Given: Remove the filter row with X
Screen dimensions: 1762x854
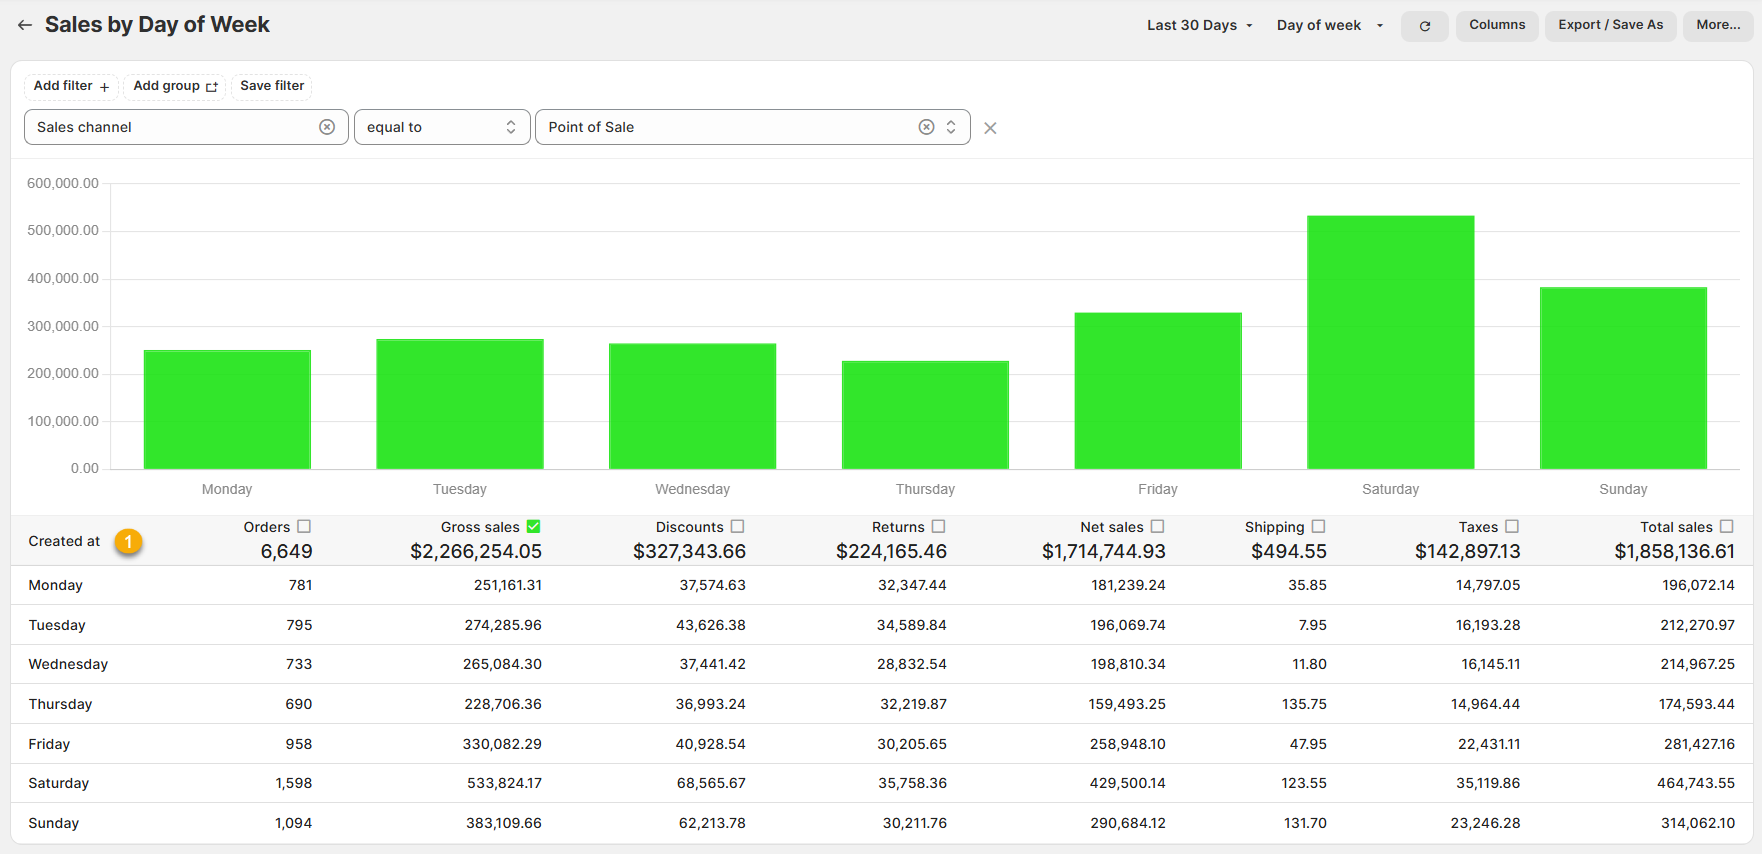Looking at the screenshot, I should coord(990,128).
